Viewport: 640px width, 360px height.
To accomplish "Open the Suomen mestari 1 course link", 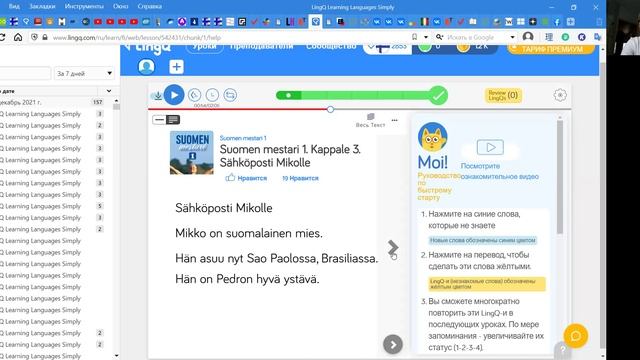I will (243, 138).
